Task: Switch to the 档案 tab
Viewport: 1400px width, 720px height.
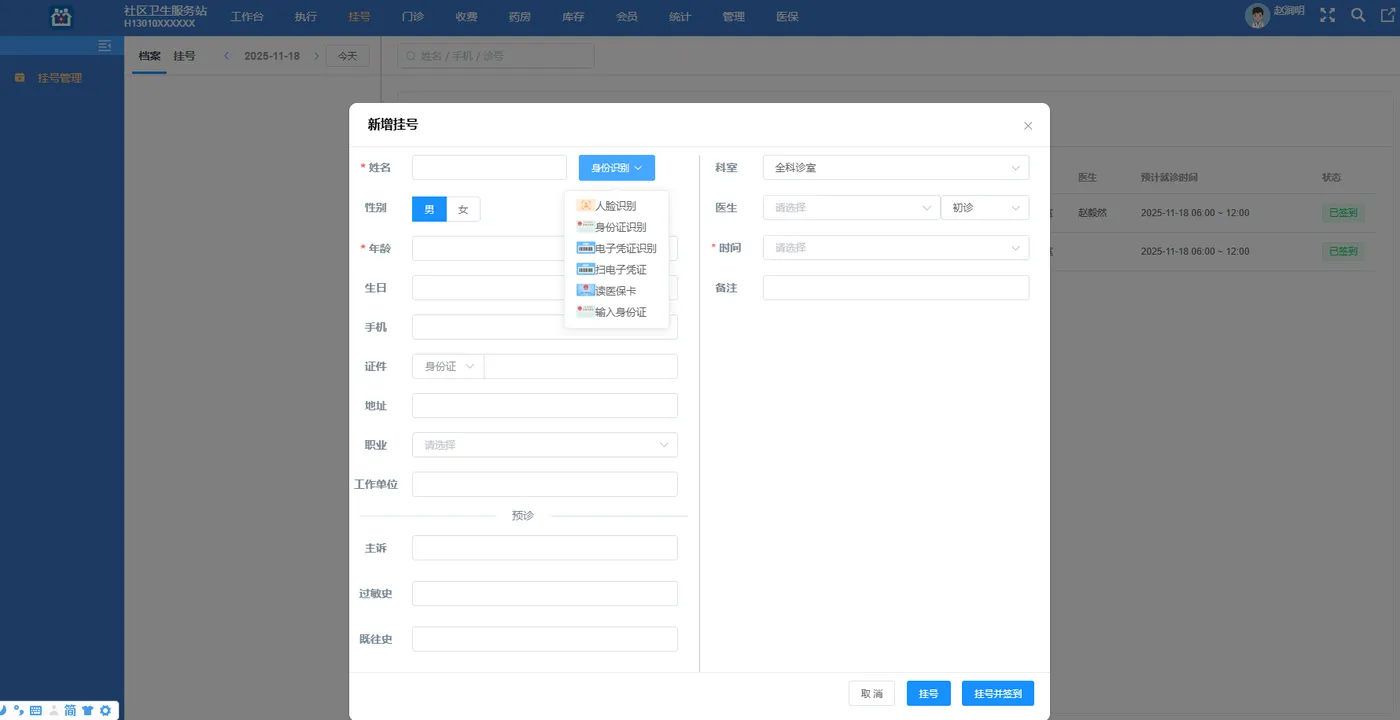Action: [148, 56]
